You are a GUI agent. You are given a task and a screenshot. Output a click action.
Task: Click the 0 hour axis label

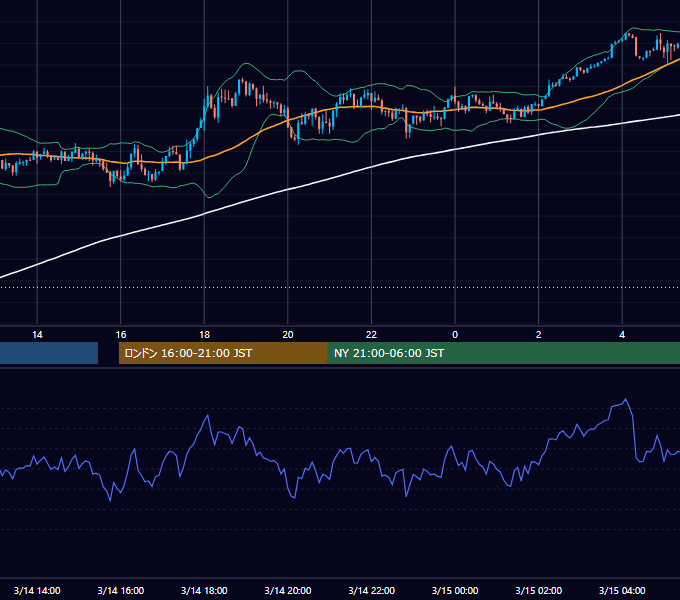coord(455,335)
